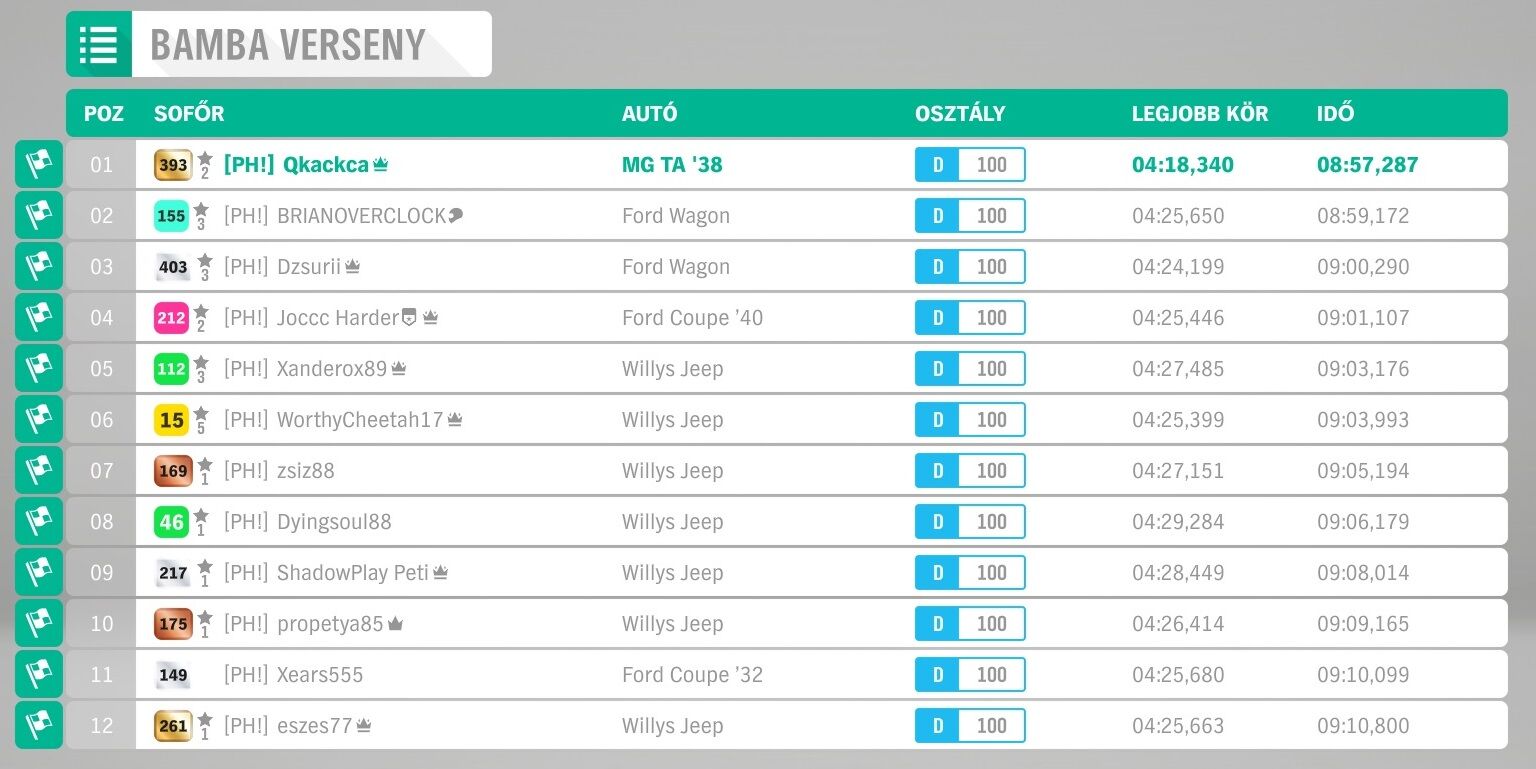The image size is (1536, 769).
Task: Click the list icon beside BAMBA VERSENY
Action: 99,44
